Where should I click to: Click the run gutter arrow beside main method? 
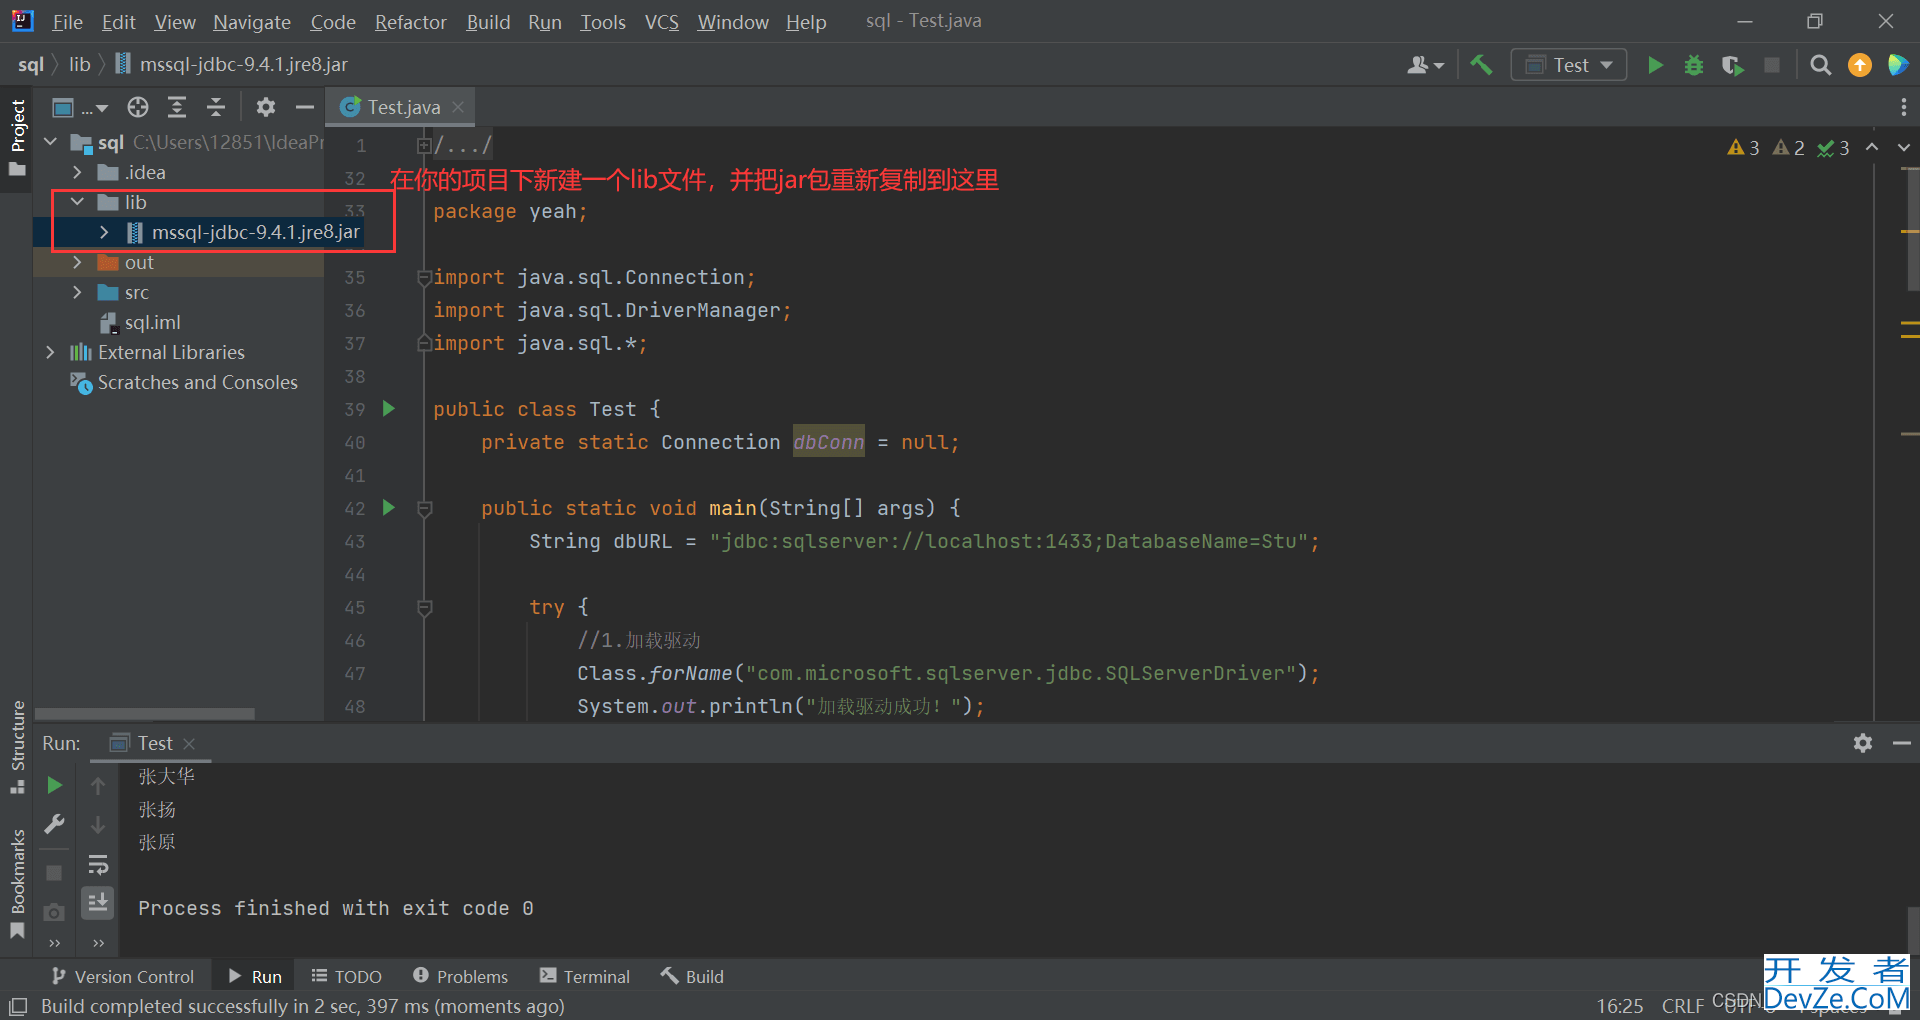(390, 507)
